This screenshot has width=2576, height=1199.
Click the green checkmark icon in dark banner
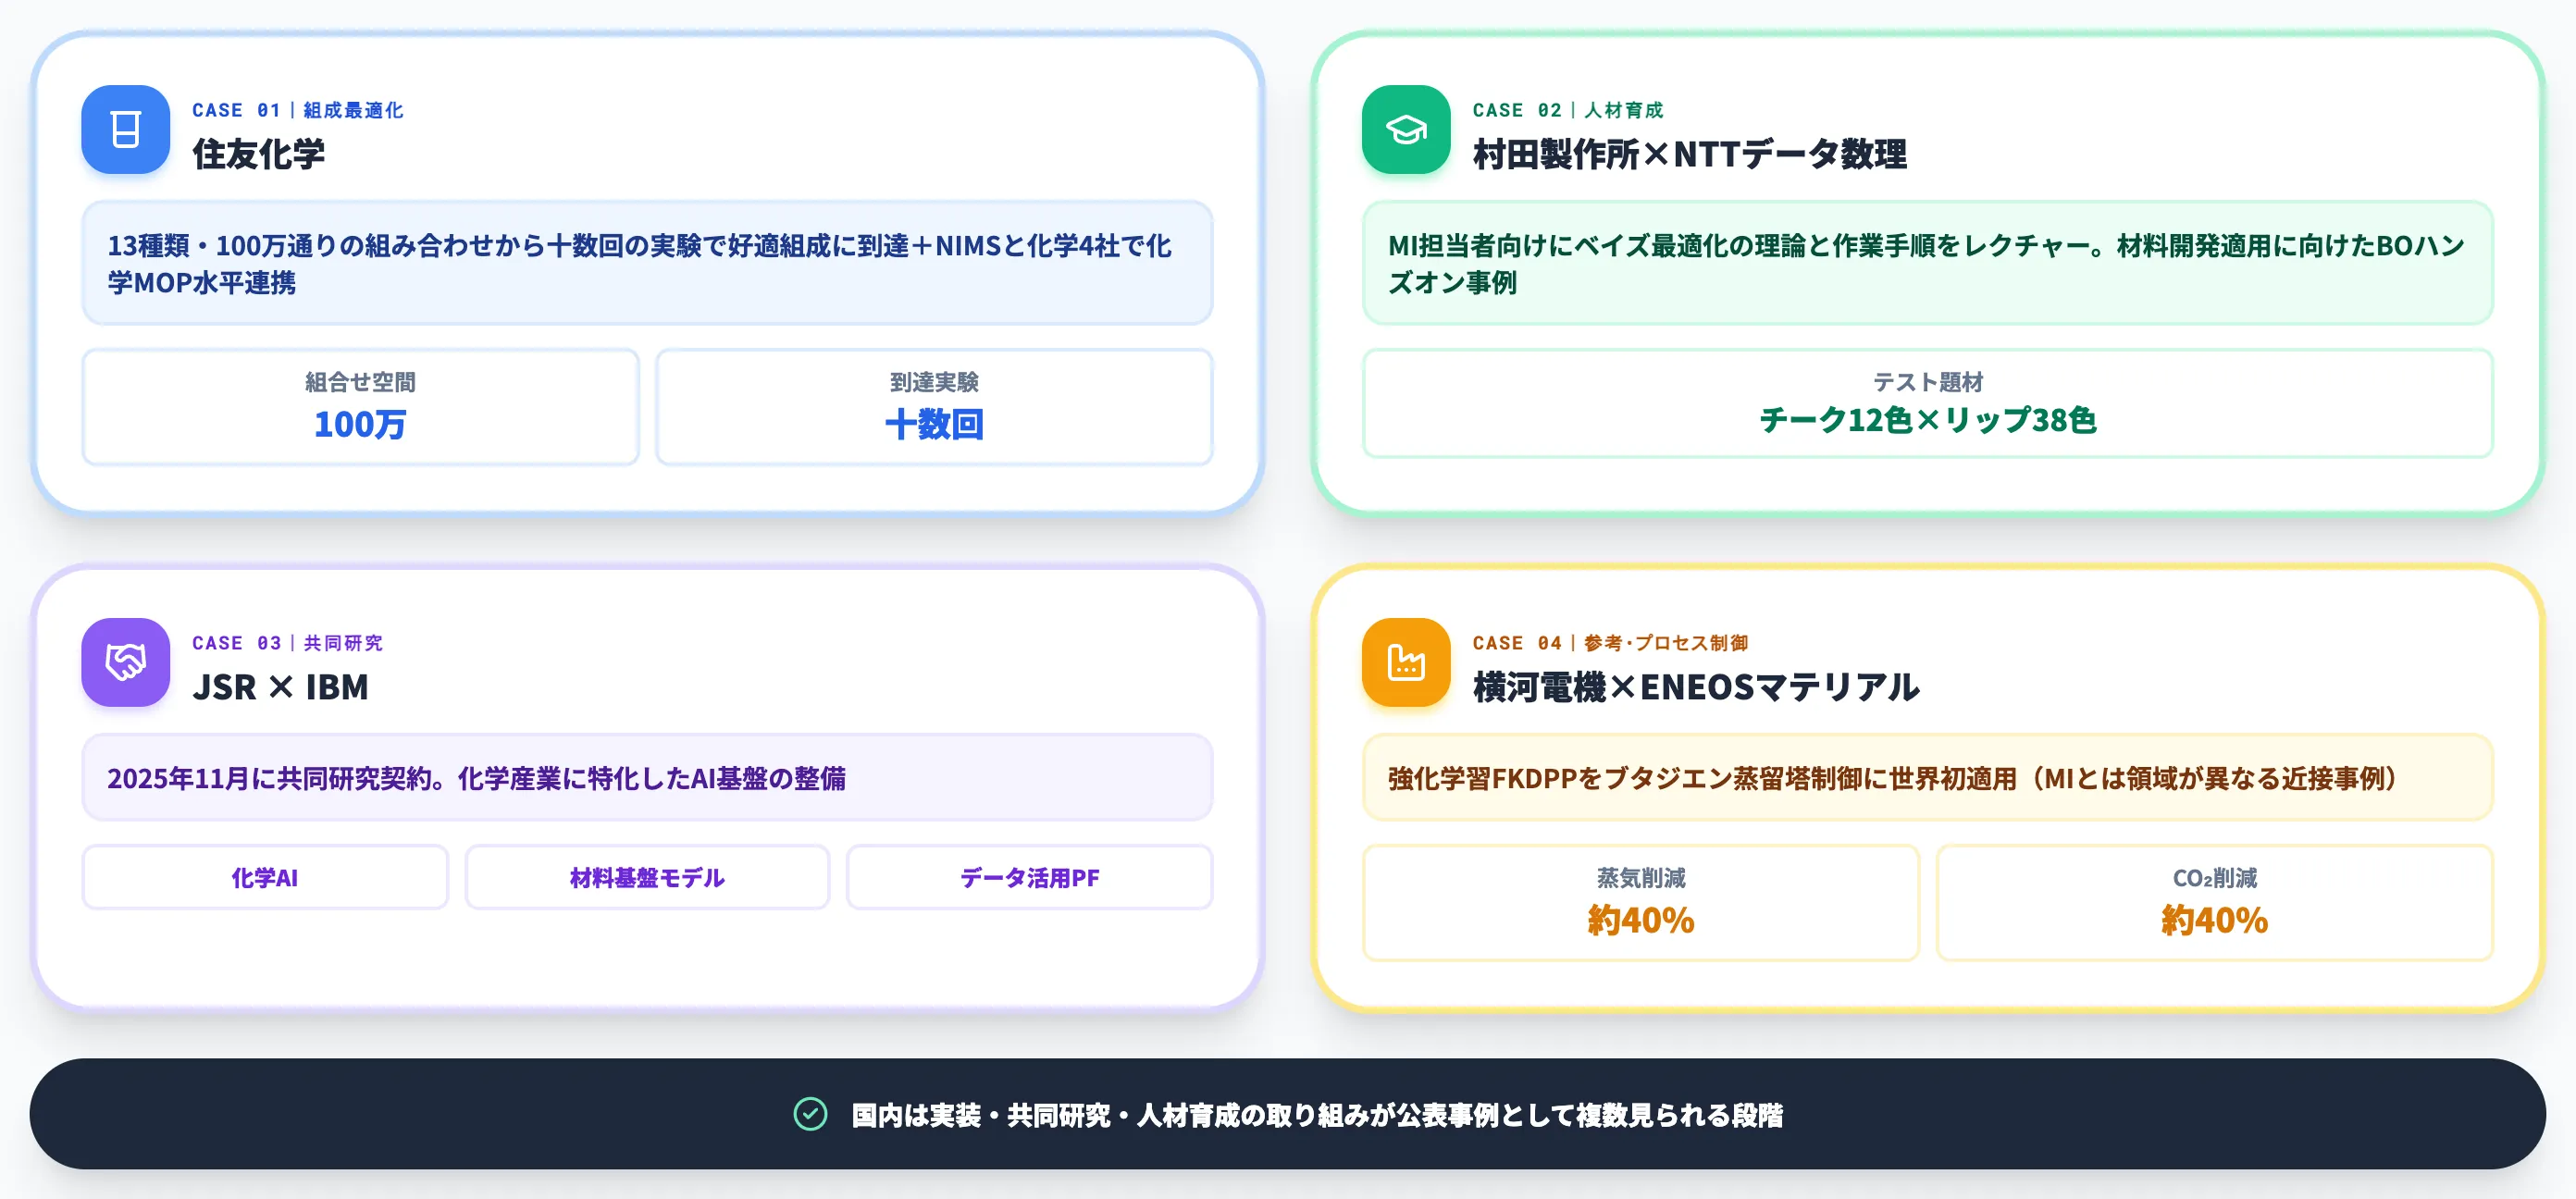(810, 1114)
